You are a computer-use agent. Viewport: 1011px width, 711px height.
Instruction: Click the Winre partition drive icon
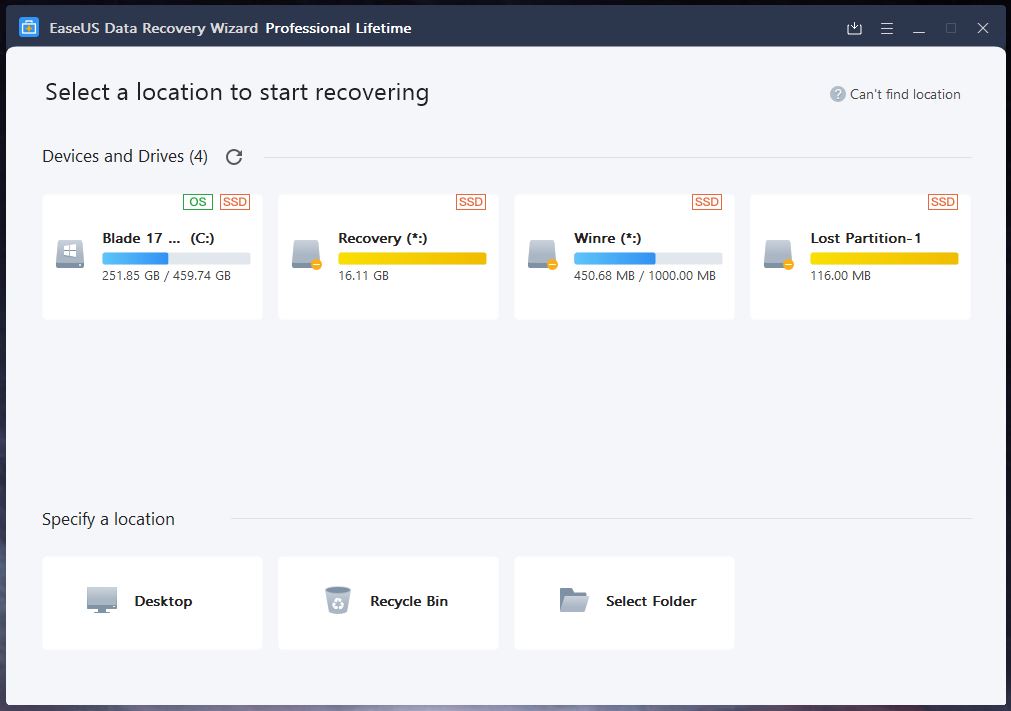[x=542, y=254]
